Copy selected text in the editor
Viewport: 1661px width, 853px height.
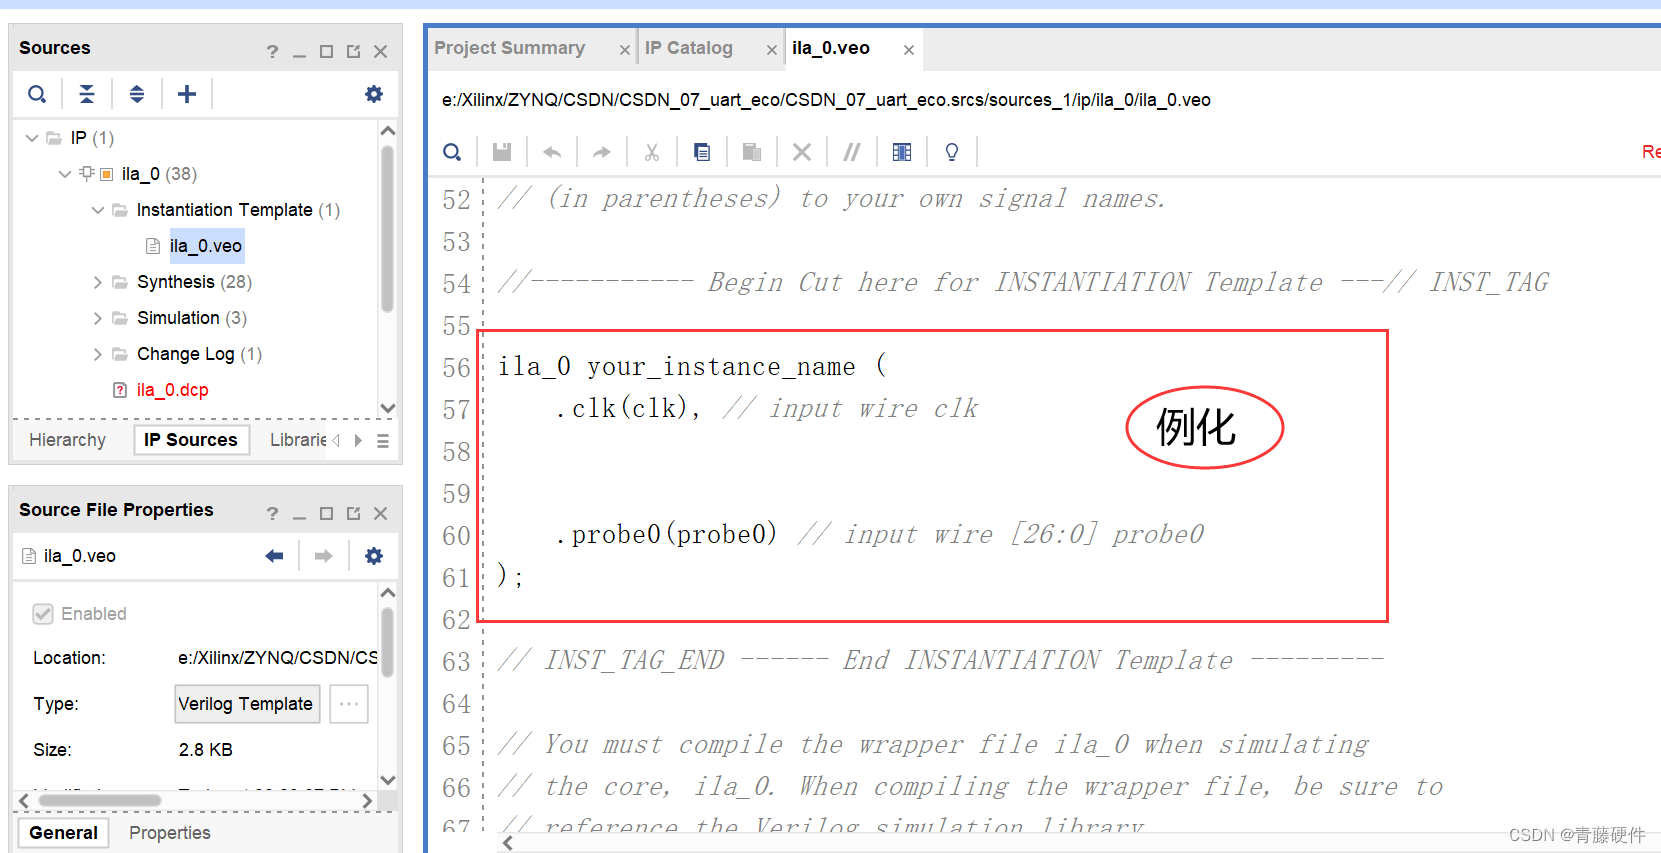click(702, 152)
